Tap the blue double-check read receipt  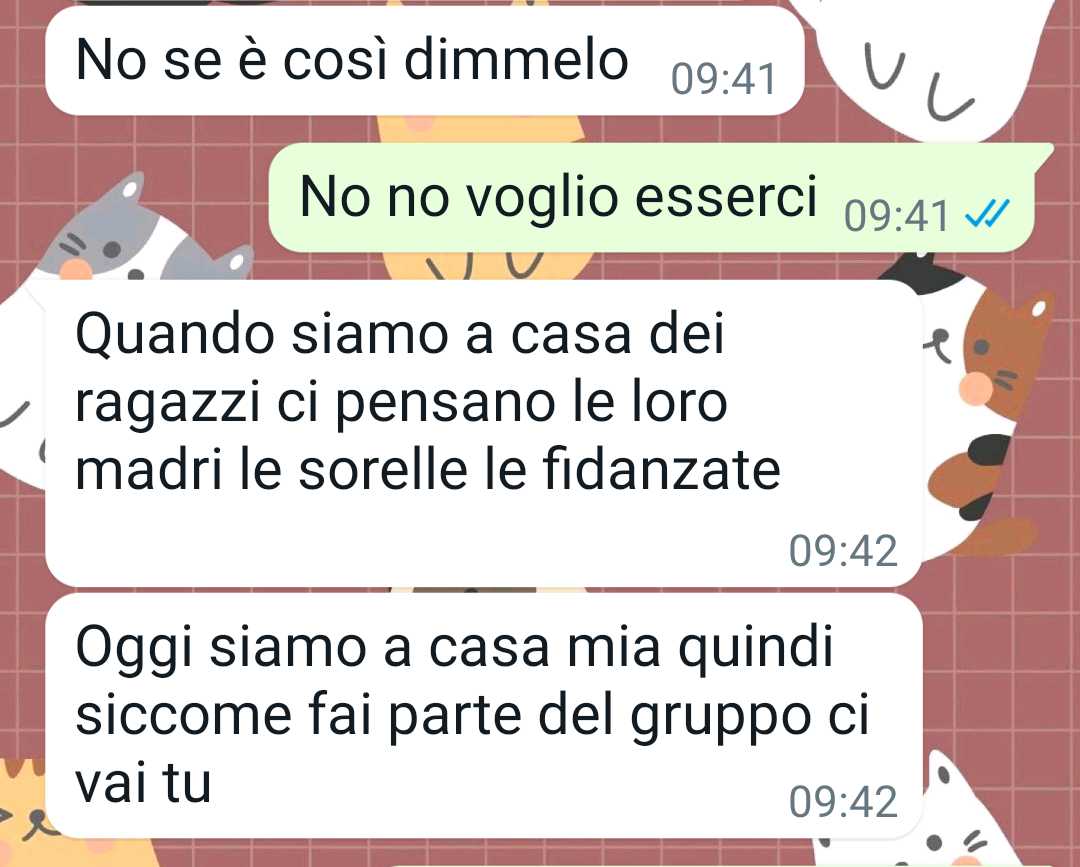point(987,214)
